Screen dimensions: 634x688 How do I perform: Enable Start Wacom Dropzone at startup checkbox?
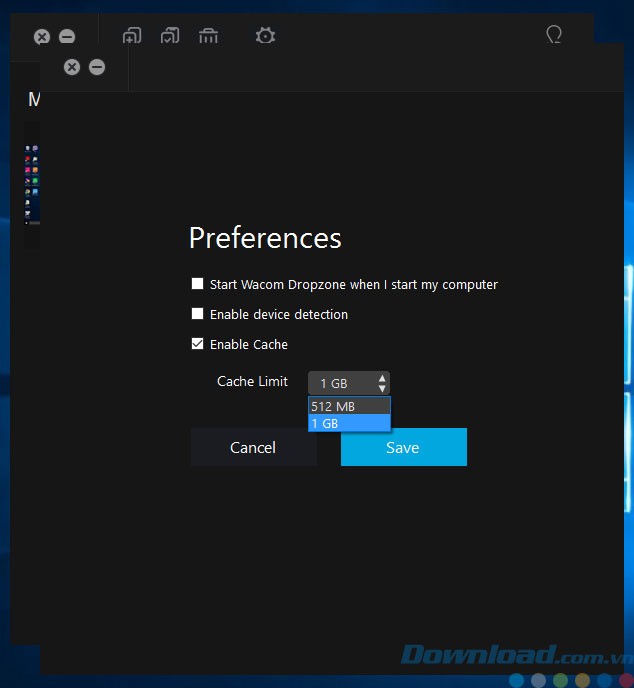[198, 284]
